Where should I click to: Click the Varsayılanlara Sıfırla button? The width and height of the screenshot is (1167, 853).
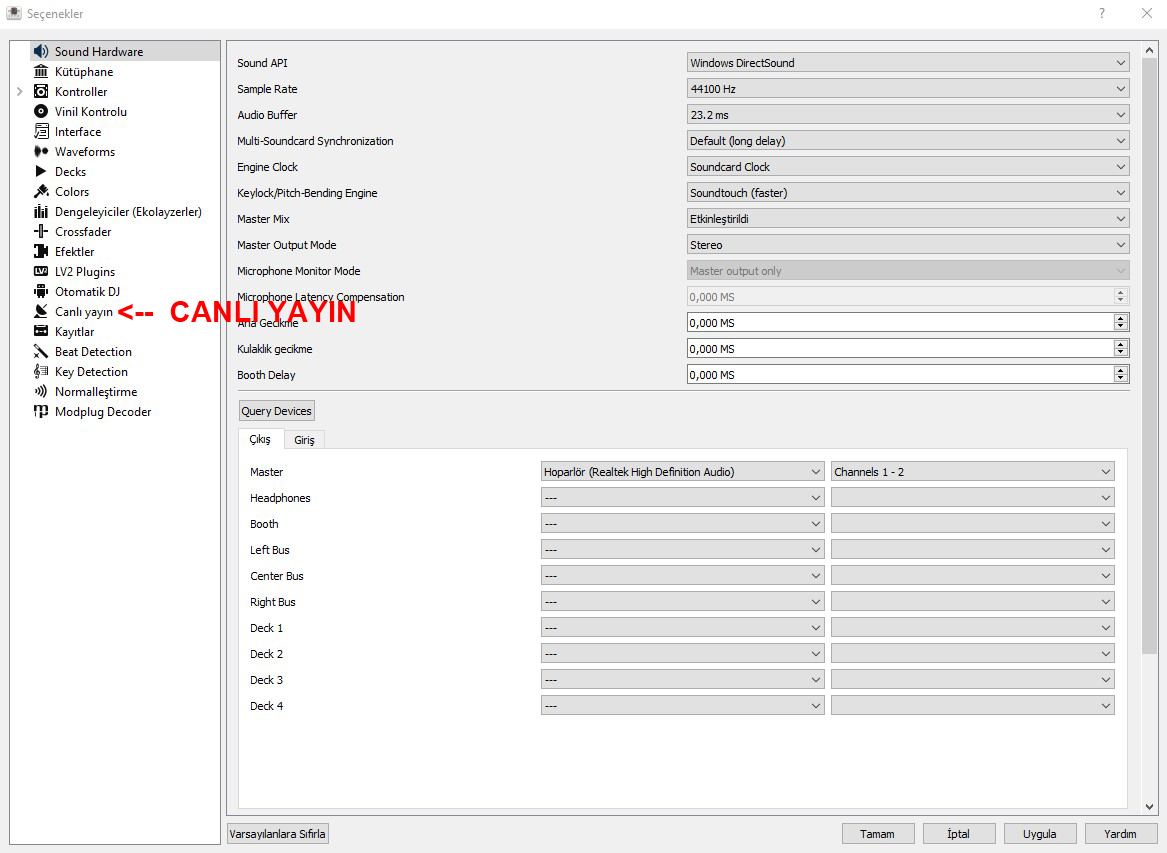click(x=278, y=834)
